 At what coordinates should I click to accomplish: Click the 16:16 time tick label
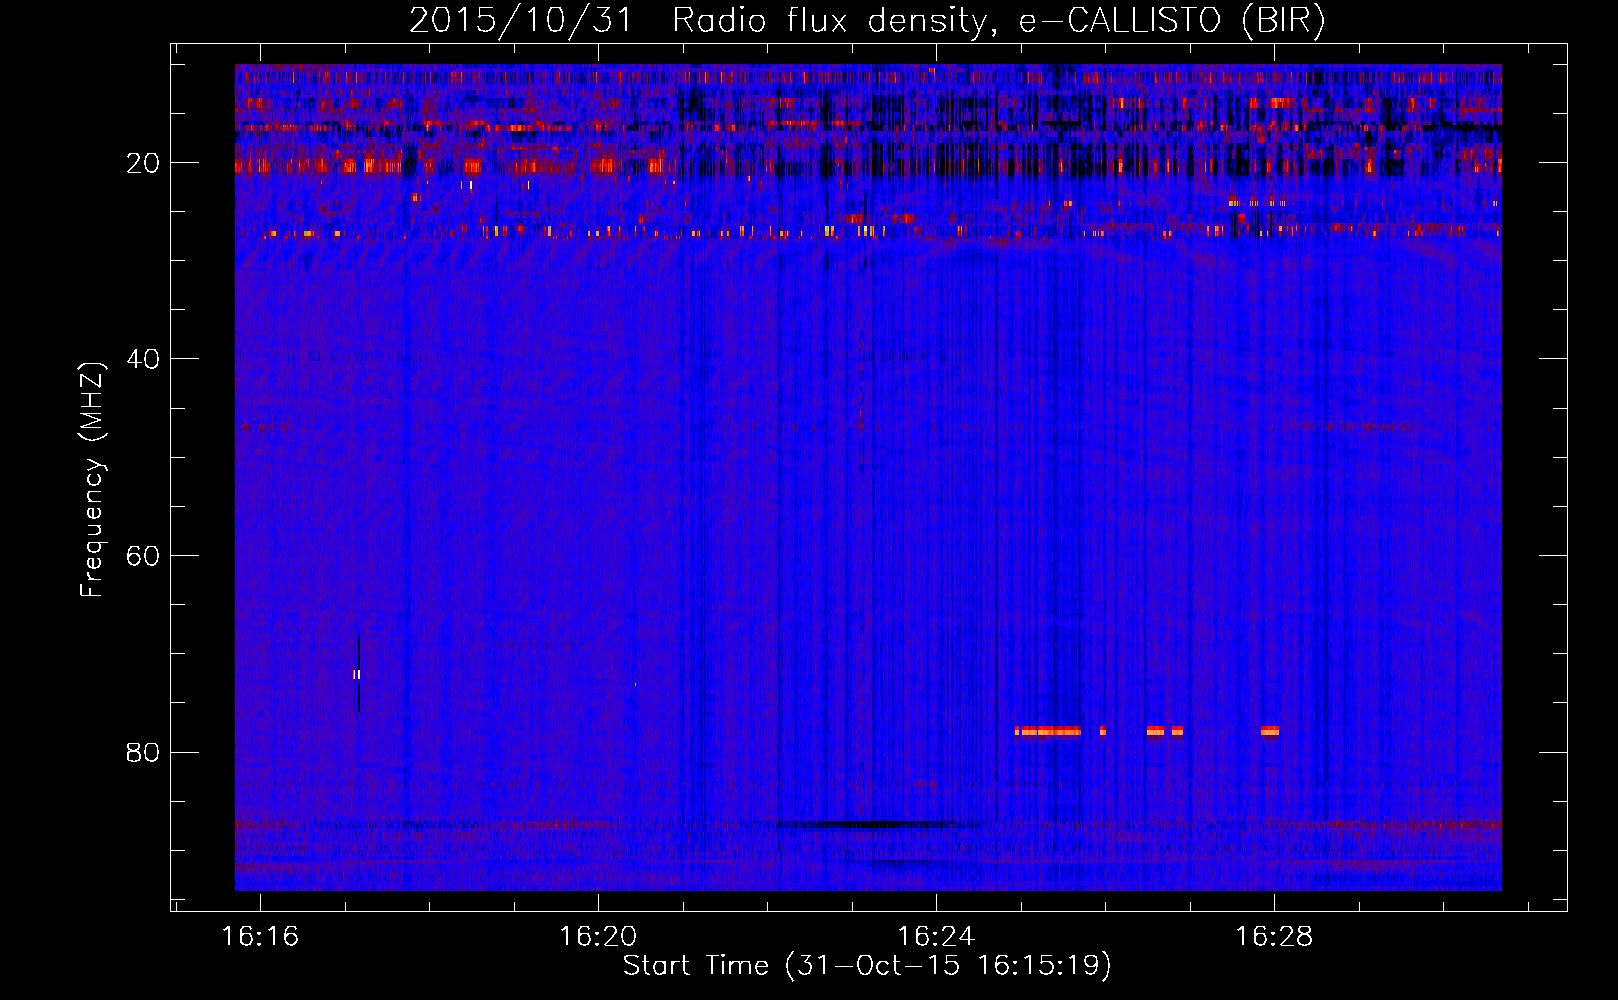pos(260,937)
